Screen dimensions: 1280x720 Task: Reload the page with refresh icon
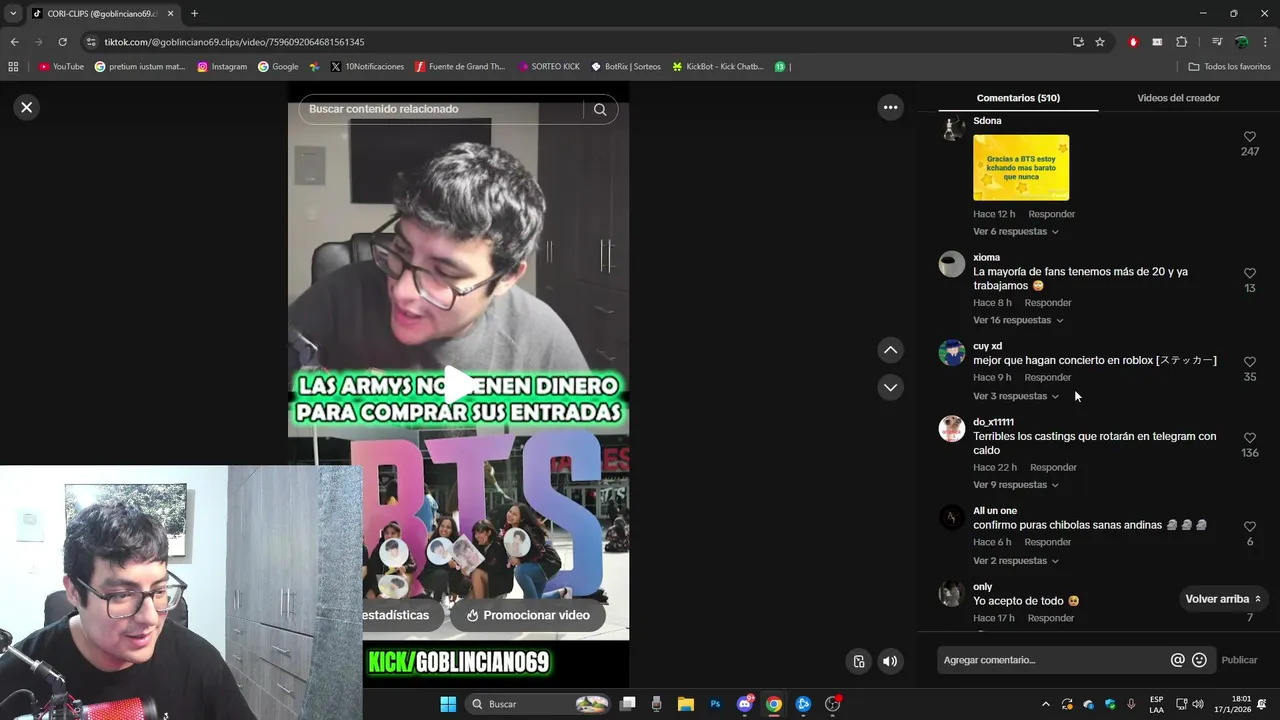pos(62,42)
